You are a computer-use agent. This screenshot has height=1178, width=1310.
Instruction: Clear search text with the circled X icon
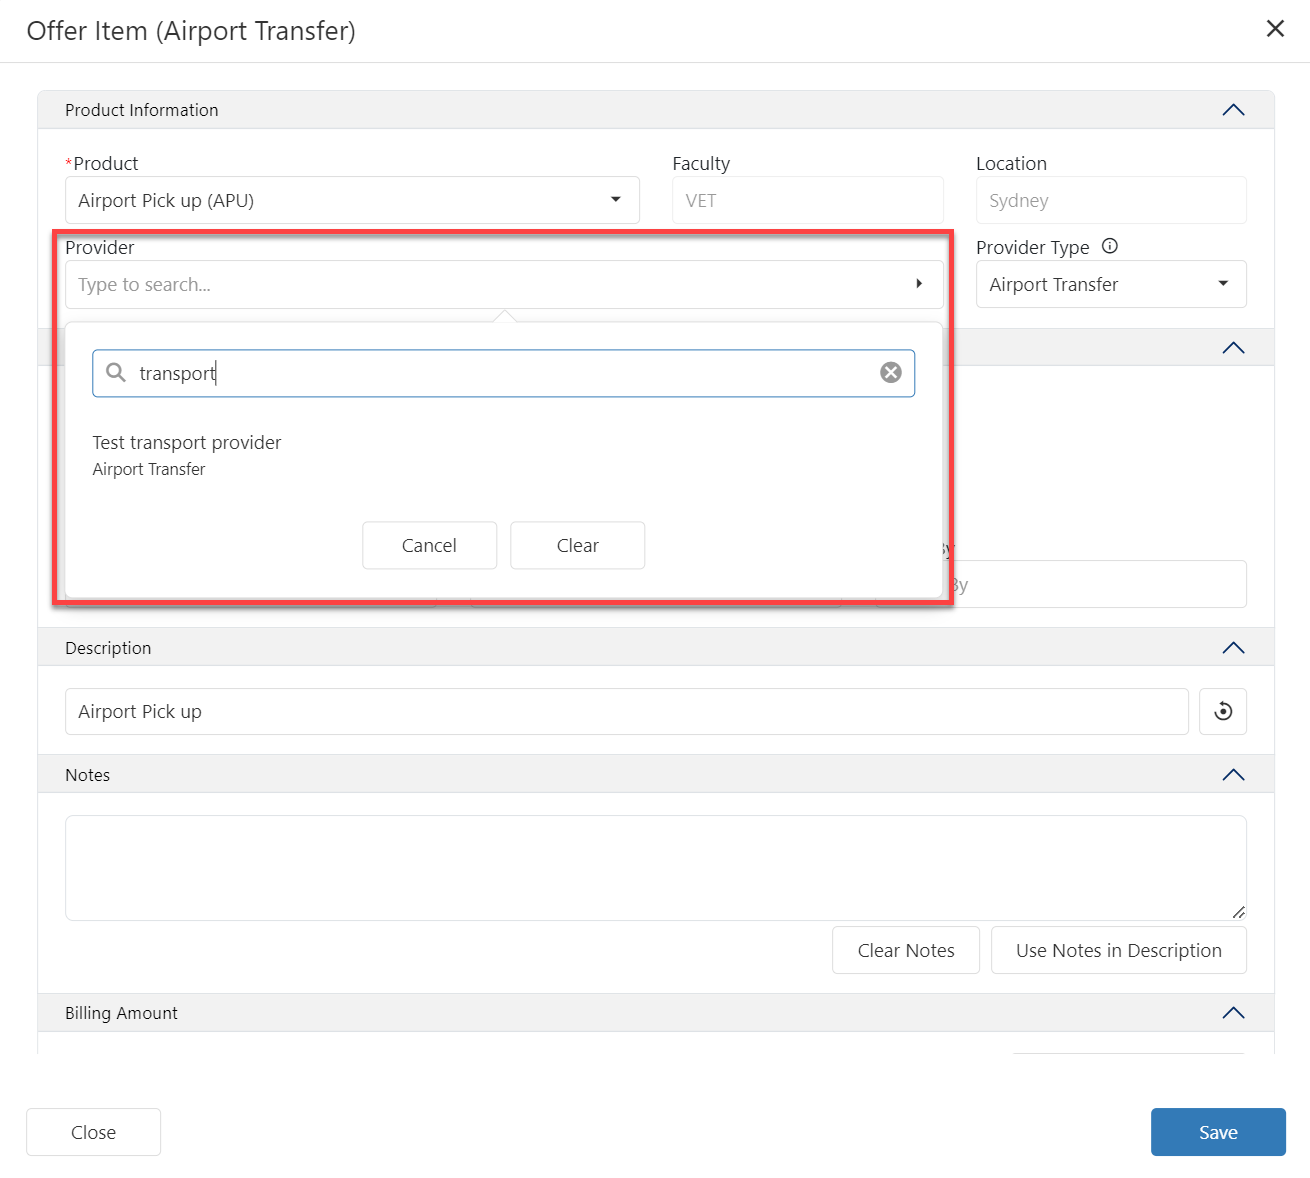890,373
